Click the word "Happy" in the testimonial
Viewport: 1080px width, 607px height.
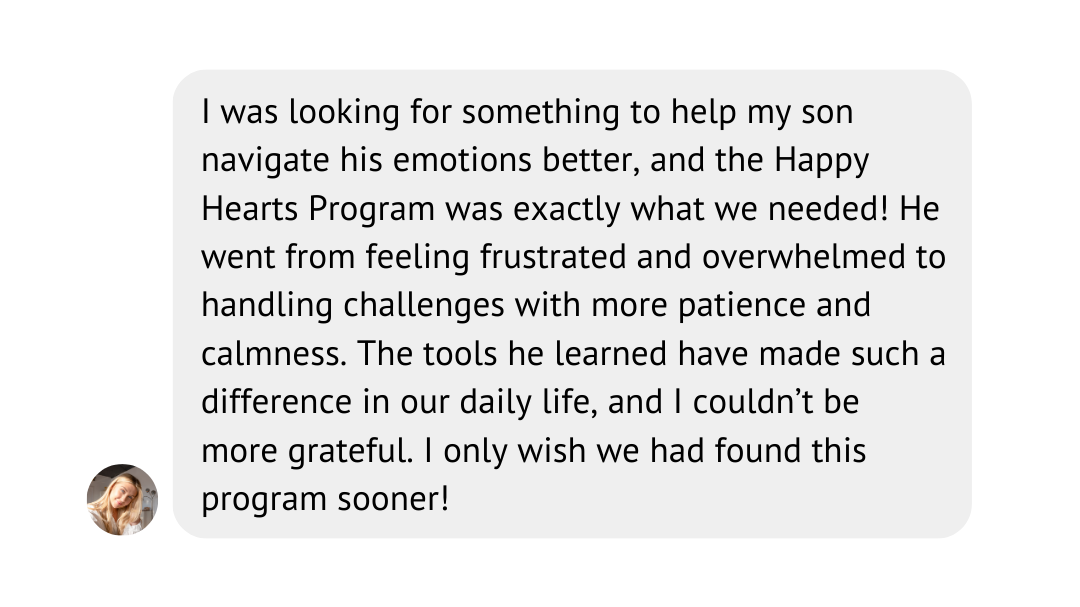tap(822, 161)
